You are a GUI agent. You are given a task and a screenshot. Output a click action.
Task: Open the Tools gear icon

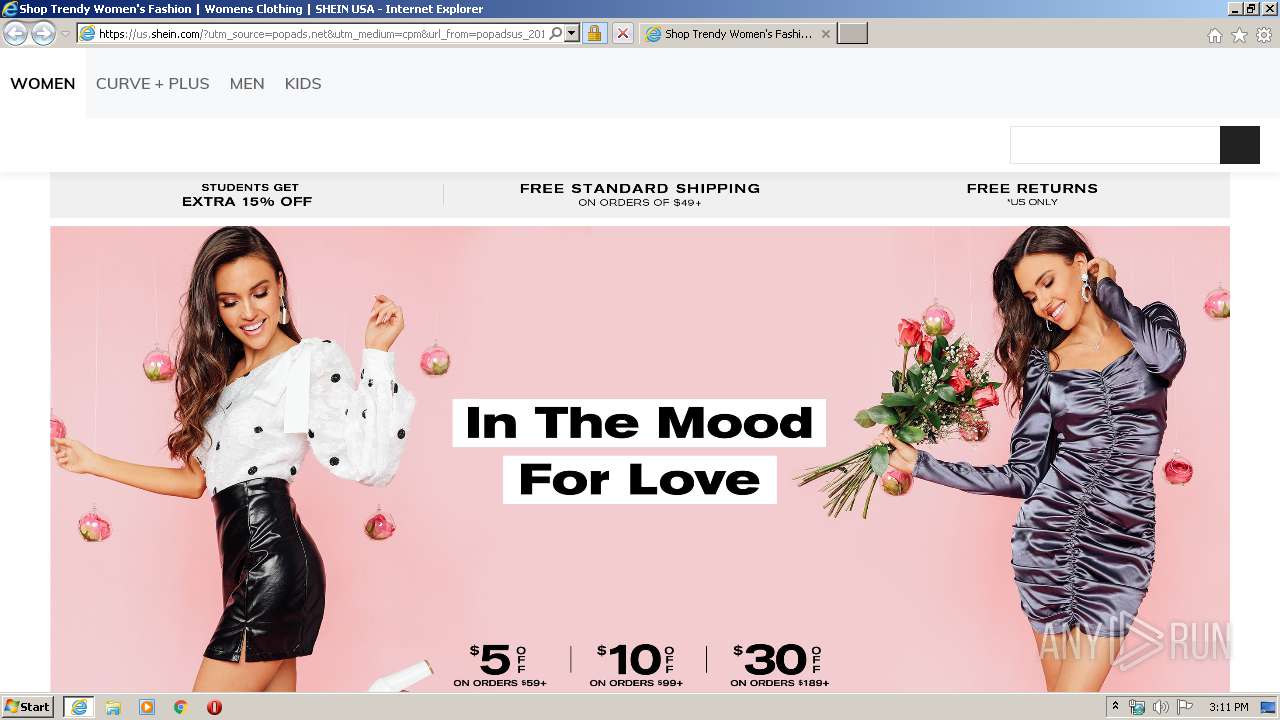[1264, 35]
